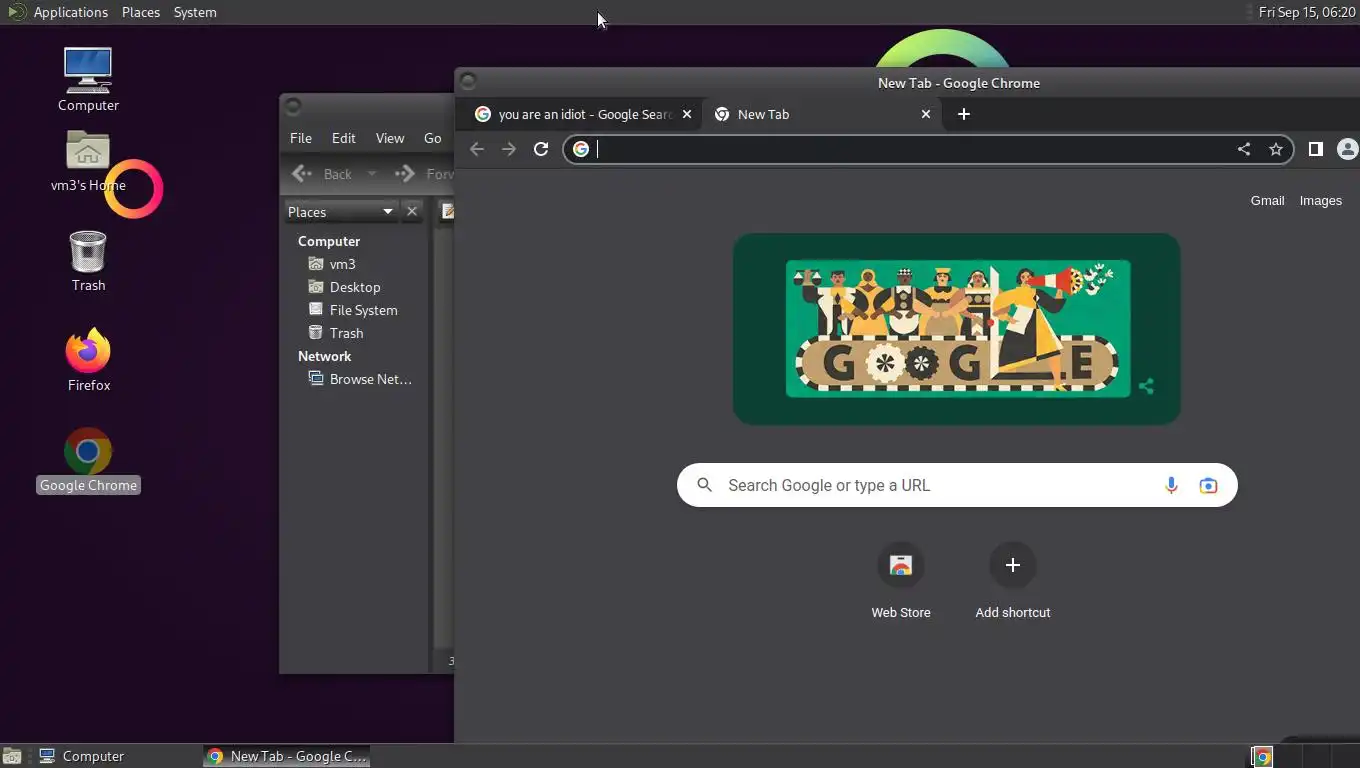The width and height of the screenshot is (1360, 768).
Task: Click the Google doodle image
Action: pyautogui.click(x=957, y=329)
